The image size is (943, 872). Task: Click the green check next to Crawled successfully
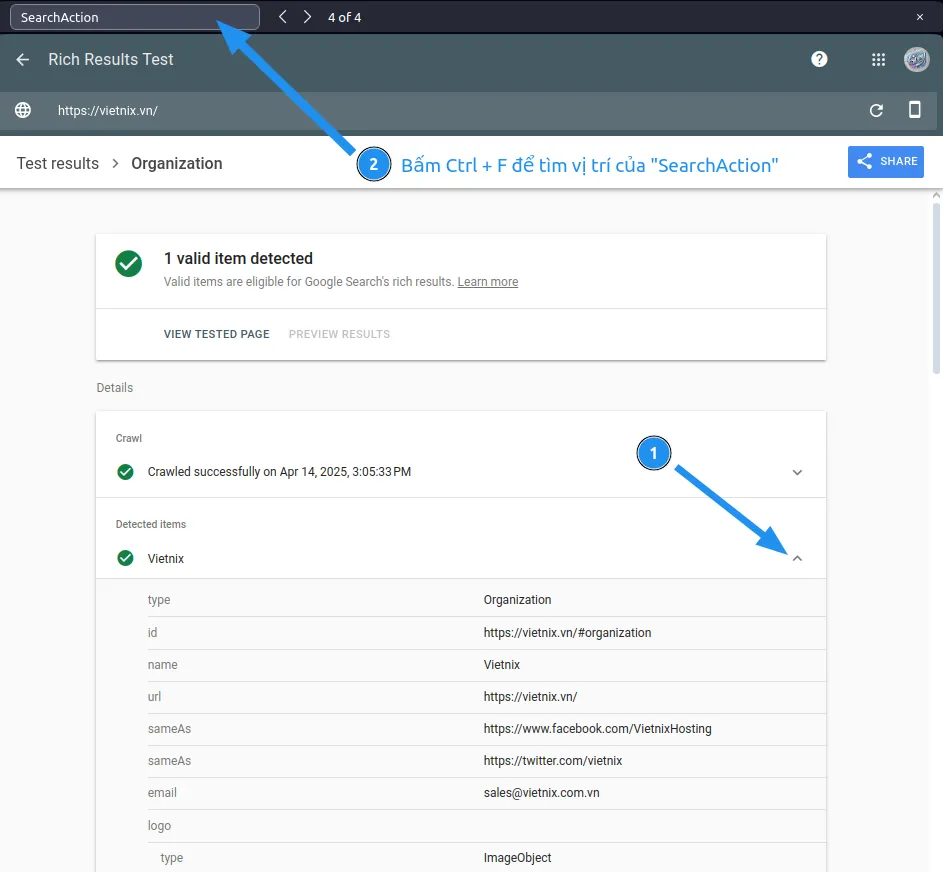pos(125,472)
